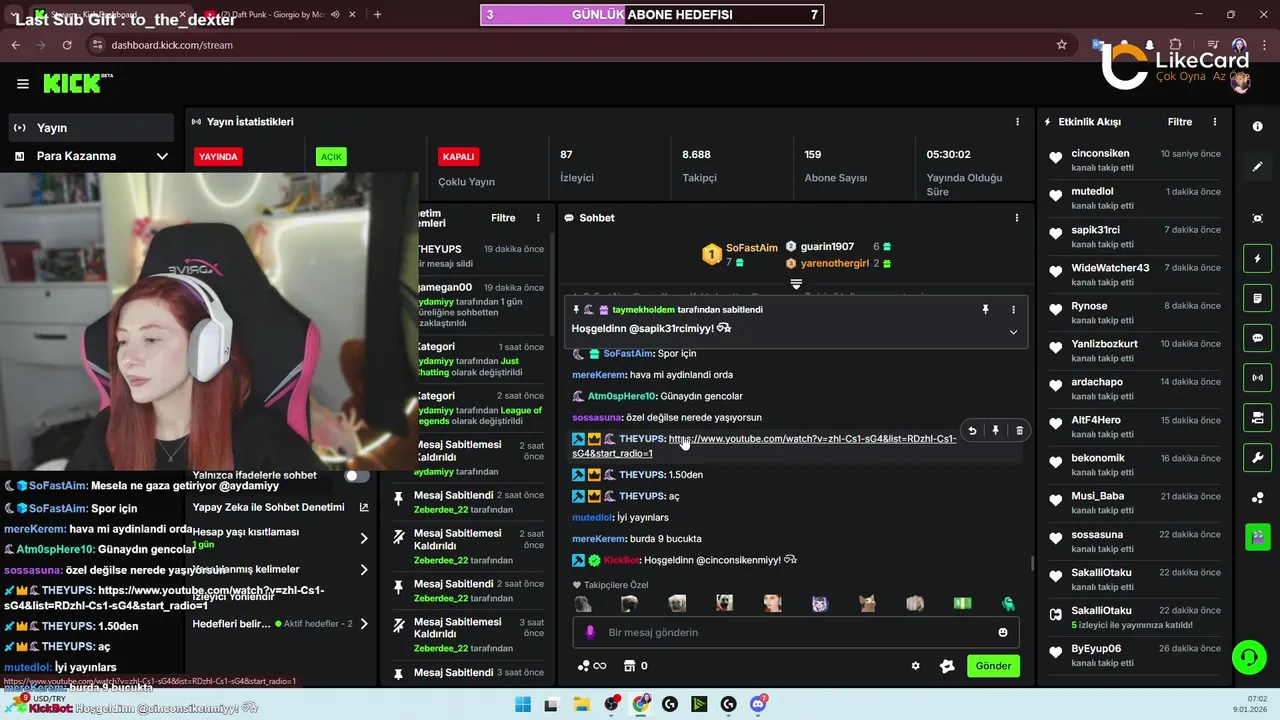Screen dimensions: 1280x720
Task: Open the green headset support button
Action: point(1249,657)
